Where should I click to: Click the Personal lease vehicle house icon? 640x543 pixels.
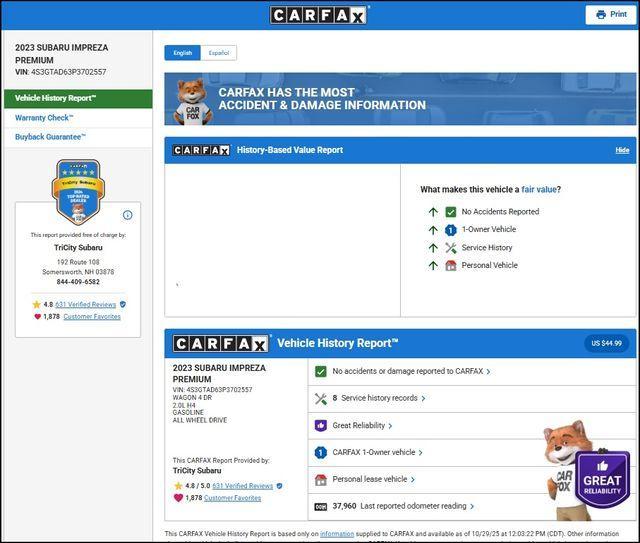(x=321, y=480)
